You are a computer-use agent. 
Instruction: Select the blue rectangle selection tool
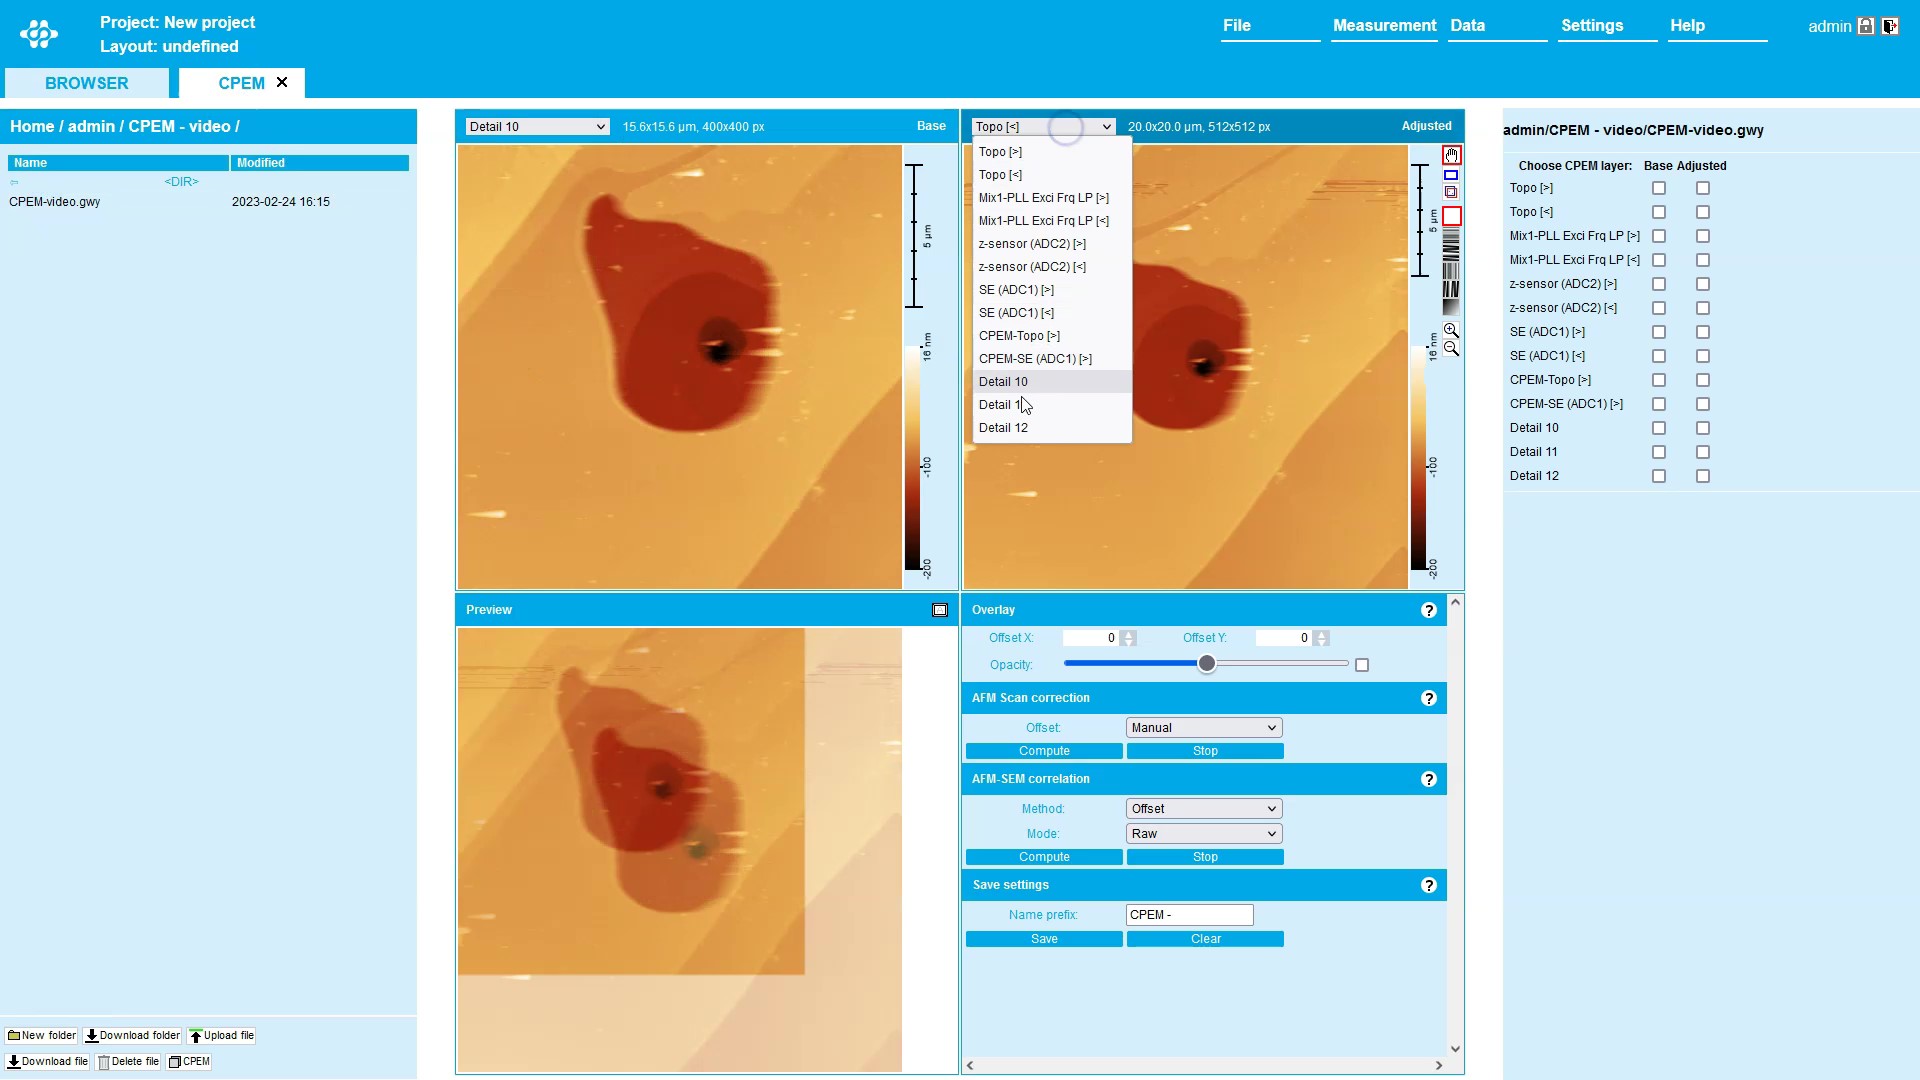[1451, 175]
